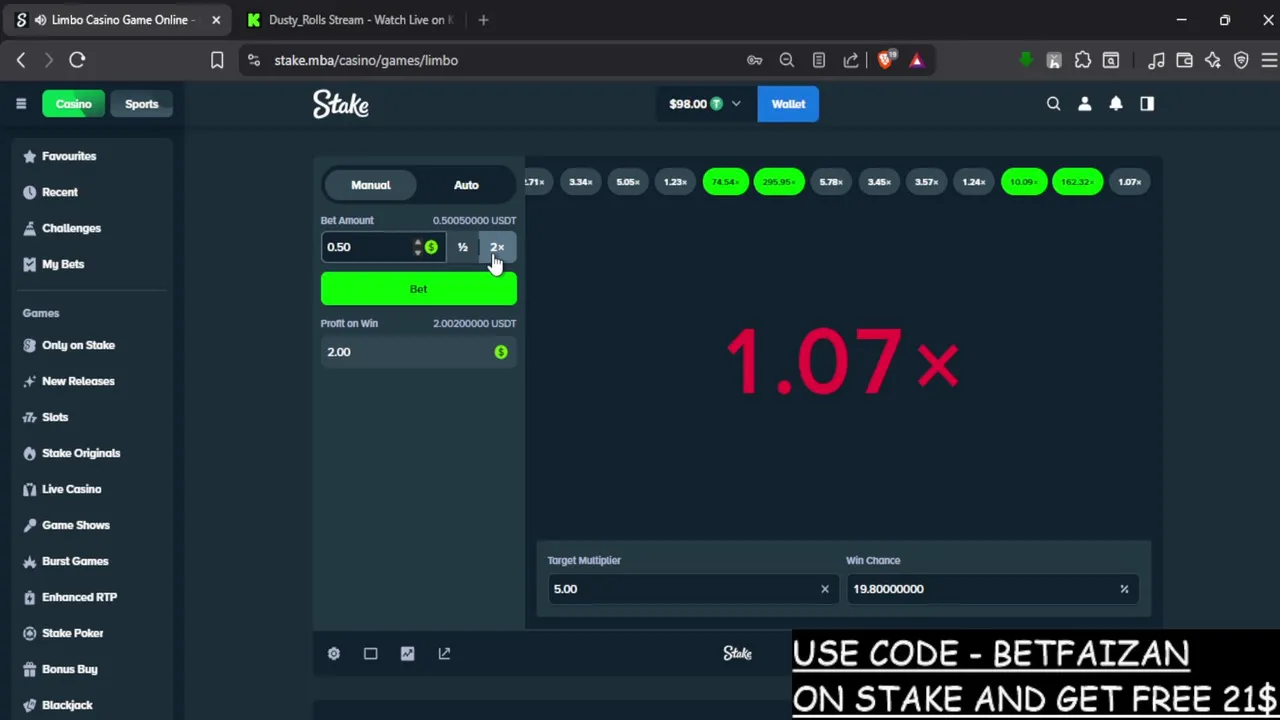This screenshot has width=1280, height=720.
Task: Open the hamburger sidebar menu on Stake
Action: [20, 104]
